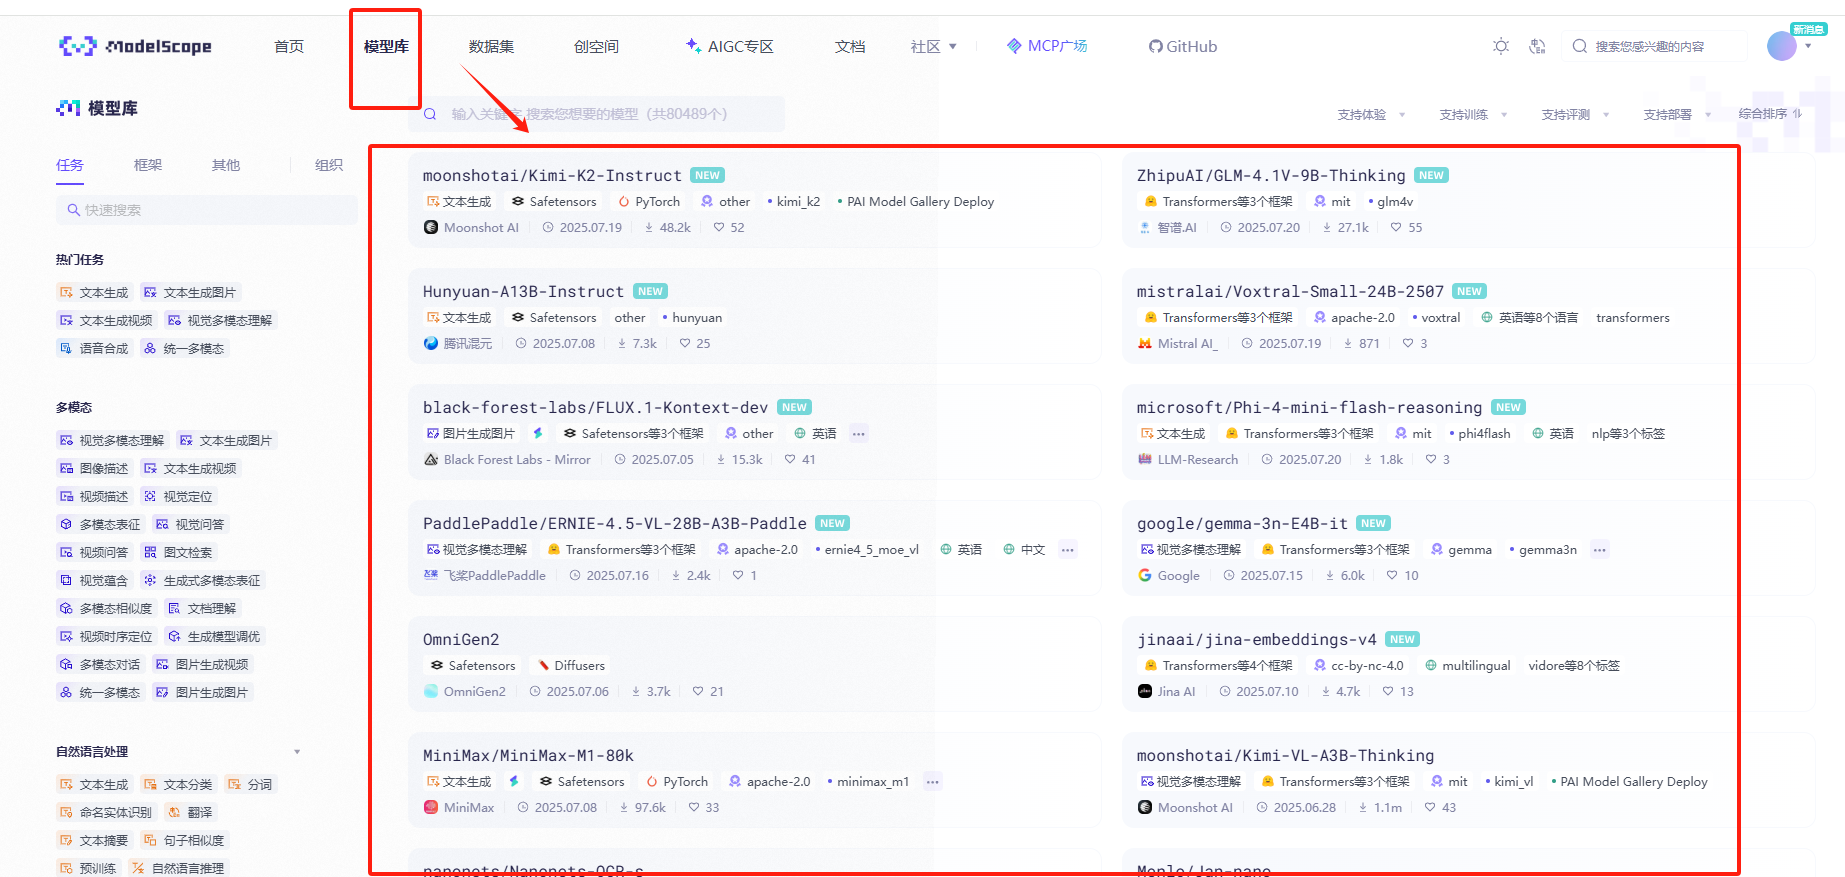Expand the 支持部署 filter dropdown
This screenshot has height=877, width=1845.
coord(1677,114)
